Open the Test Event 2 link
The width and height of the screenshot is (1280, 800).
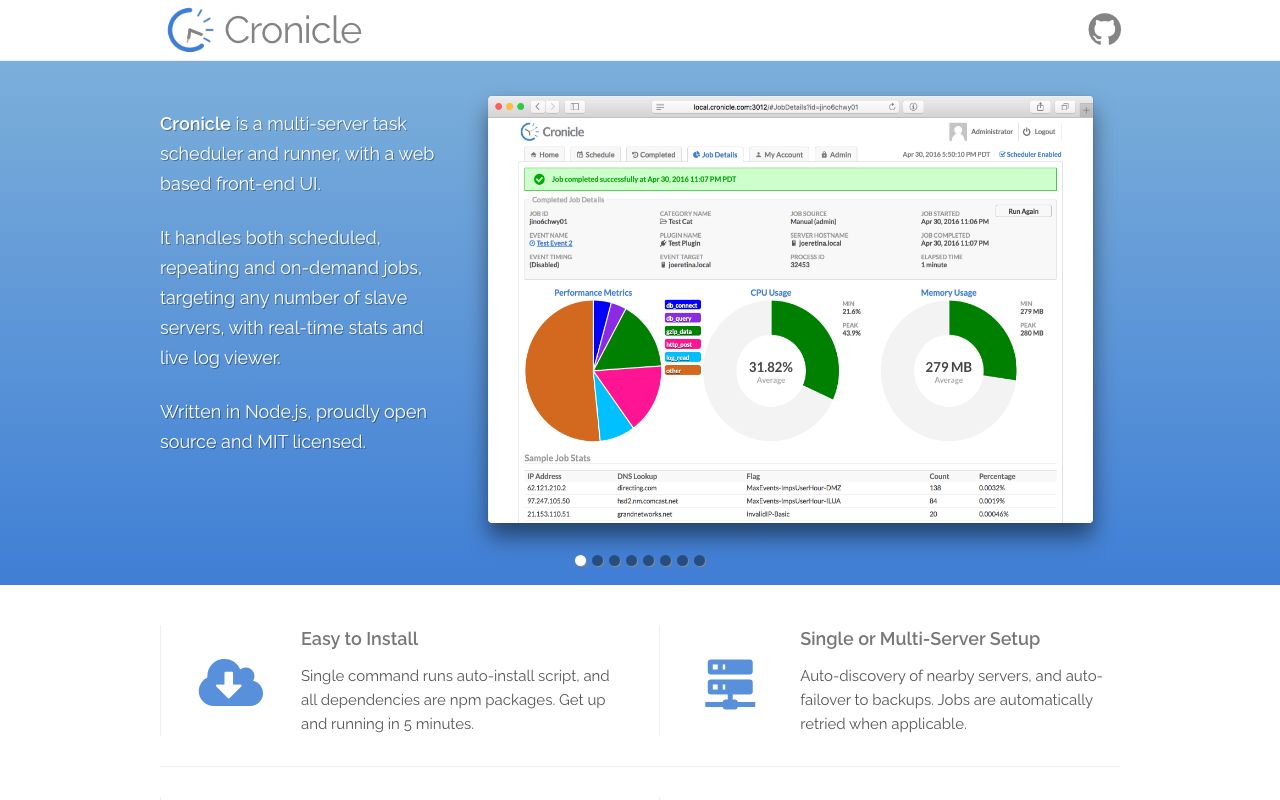click(x=554, y=243)
